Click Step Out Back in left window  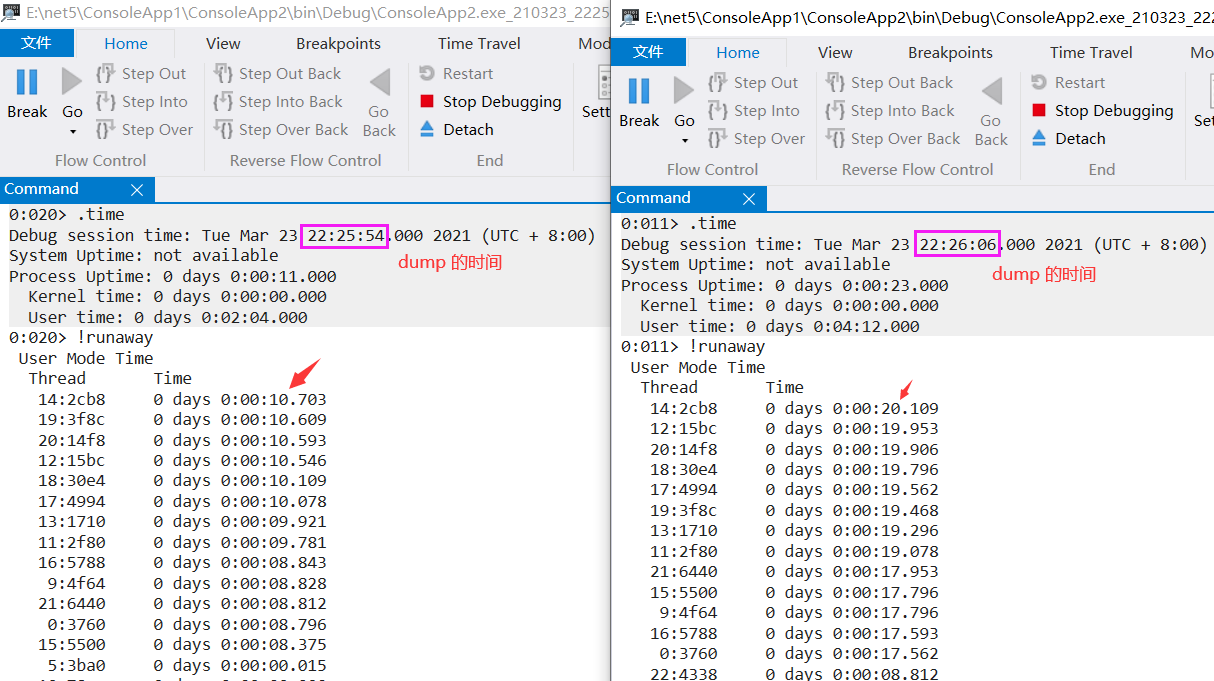(277, 74)
